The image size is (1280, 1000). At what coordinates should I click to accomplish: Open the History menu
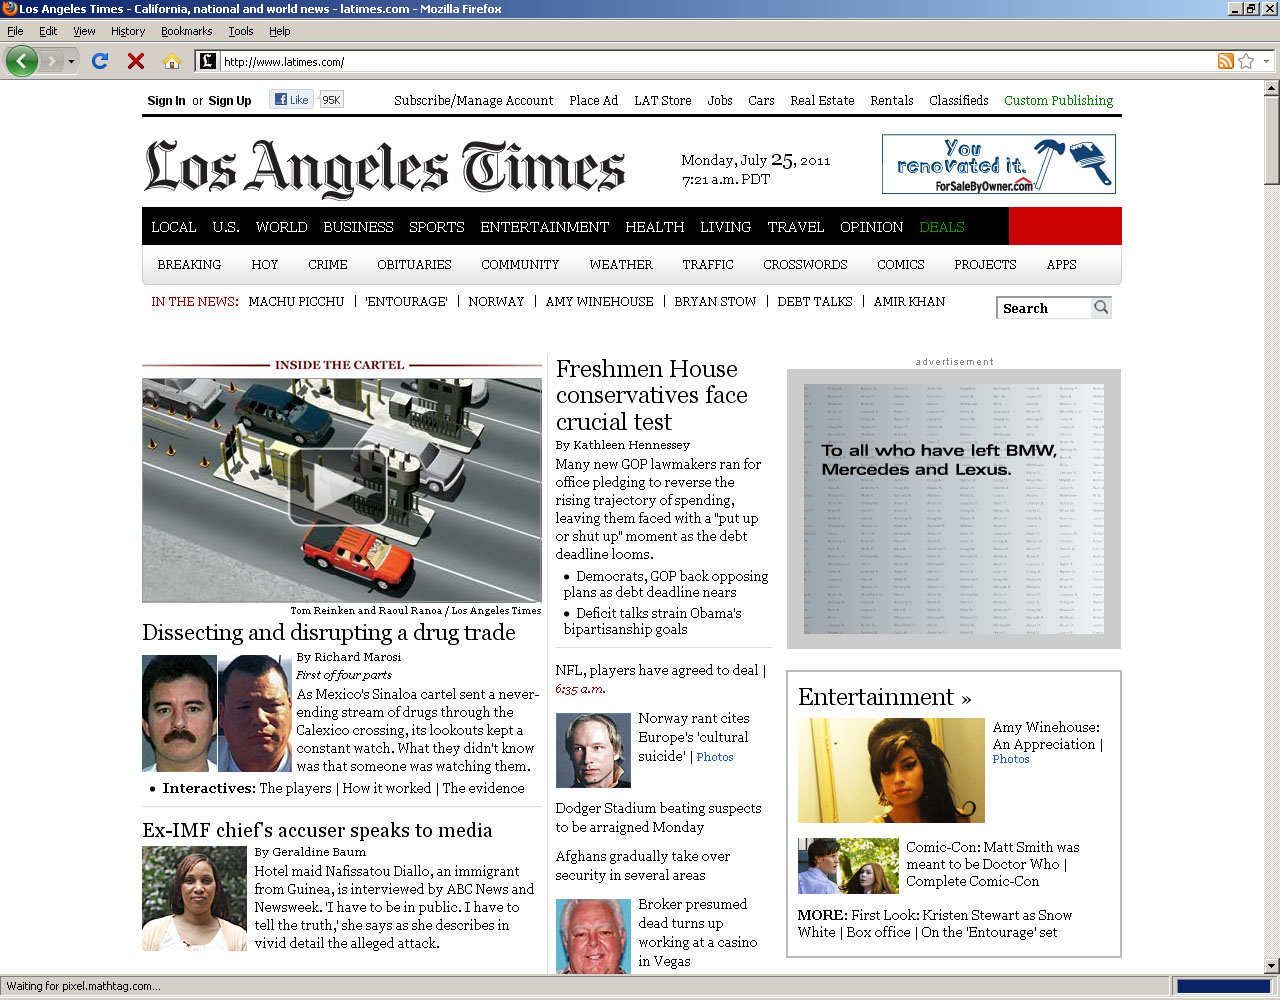128,31
